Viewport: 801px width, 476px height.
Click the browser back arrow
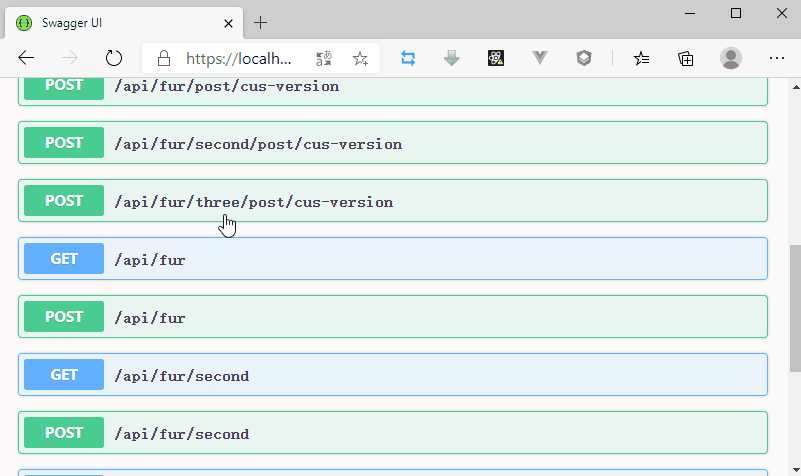[27, 58]
